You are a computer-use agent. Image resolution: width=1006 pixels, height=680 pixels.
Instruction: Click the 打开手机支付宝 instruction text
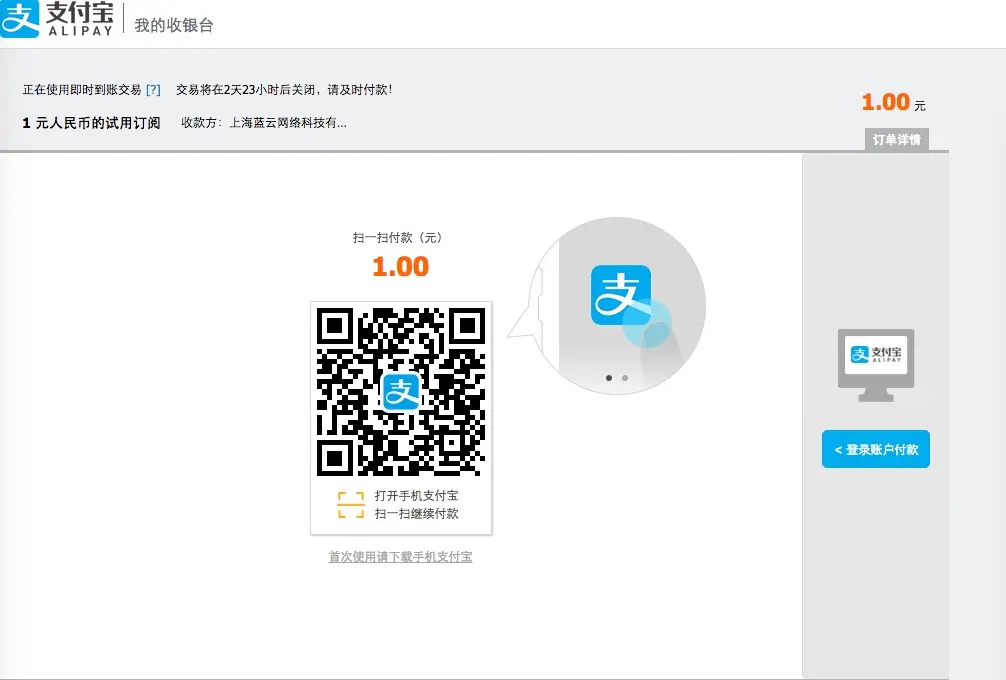click(x=416, y=496)
